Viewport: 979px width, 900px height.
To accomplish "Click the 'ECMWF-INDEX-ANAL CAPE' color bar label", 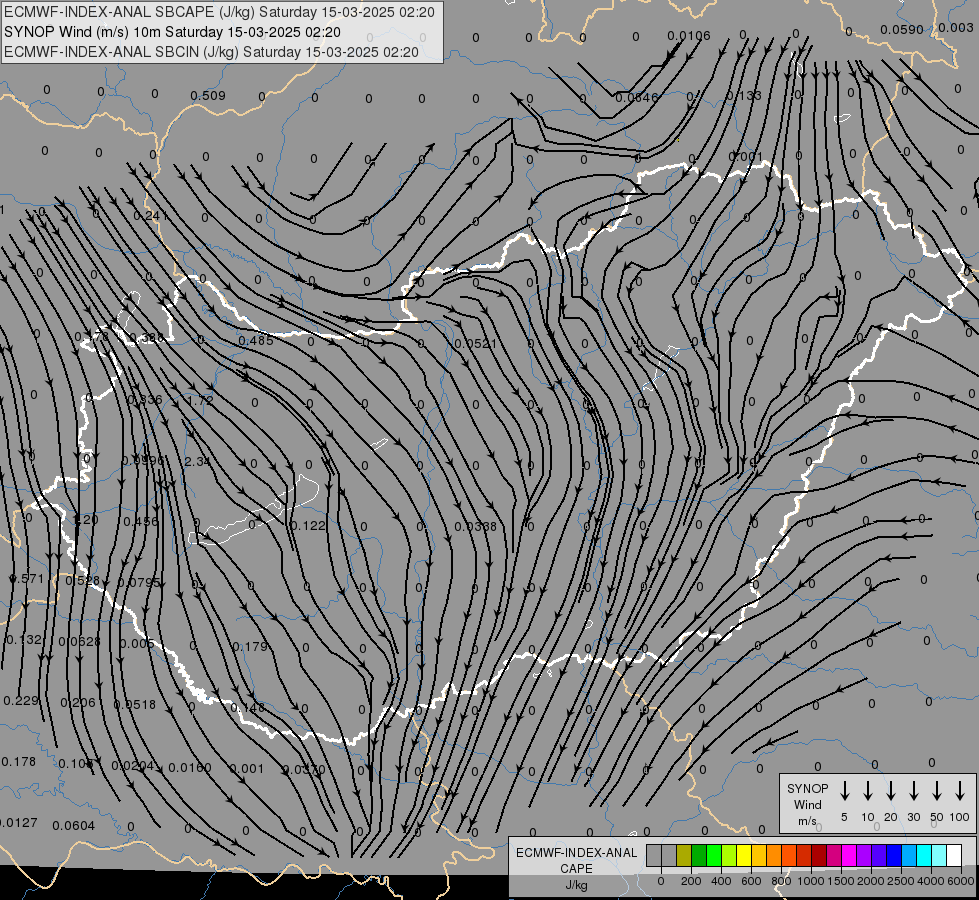I will [576, 861].
